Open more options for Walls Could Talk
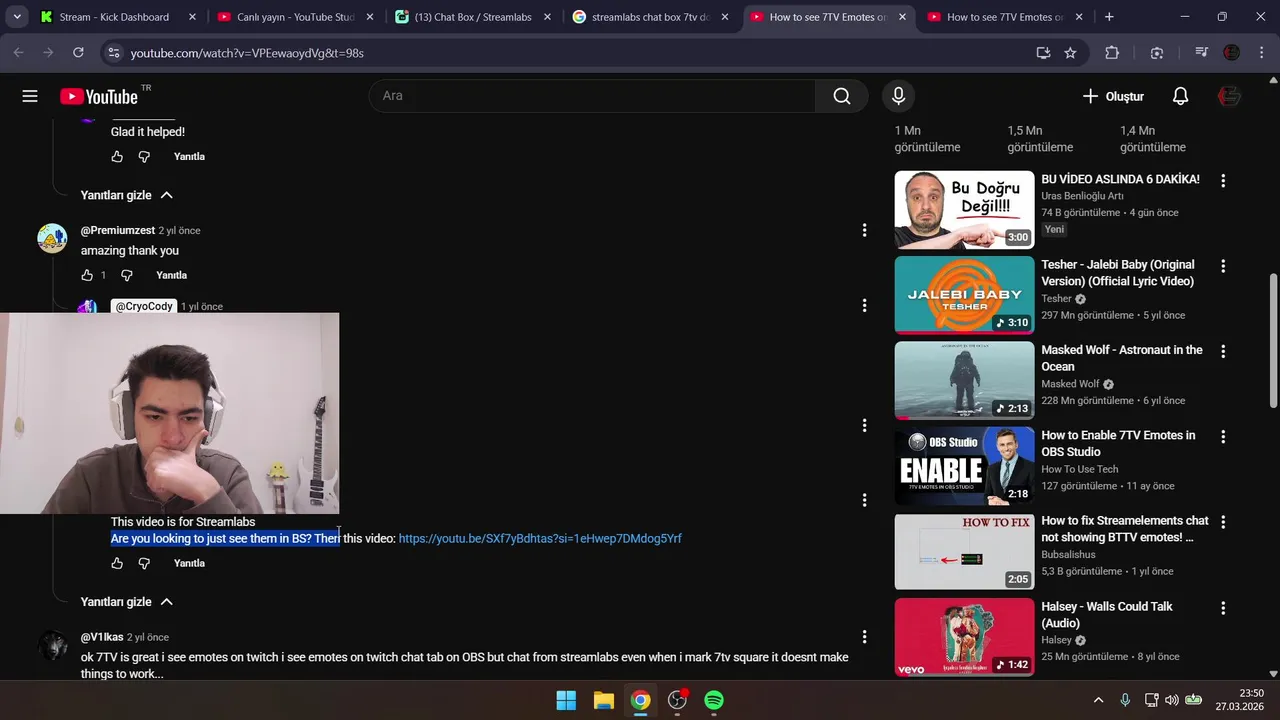This screenshot has width=1280, height=720. point(1222,608)
